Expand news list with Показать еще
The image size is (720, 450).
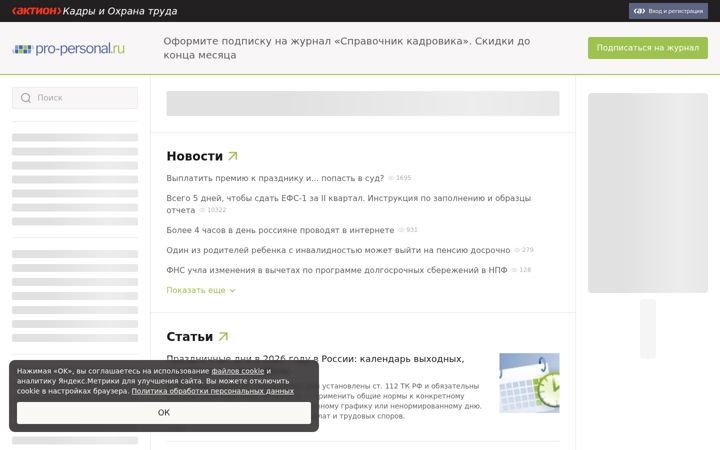tap(201, 290)
